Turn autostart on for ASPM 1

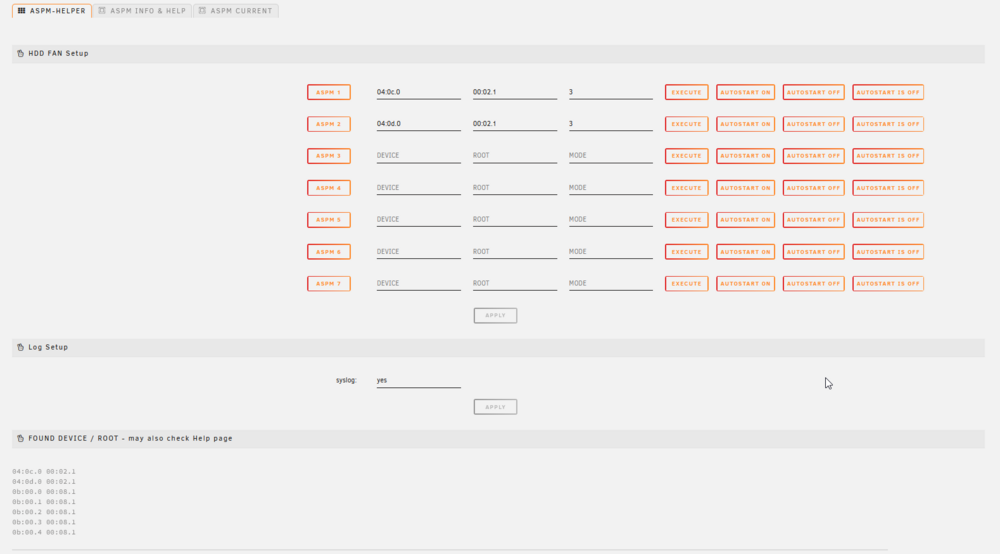coord(745,92)
